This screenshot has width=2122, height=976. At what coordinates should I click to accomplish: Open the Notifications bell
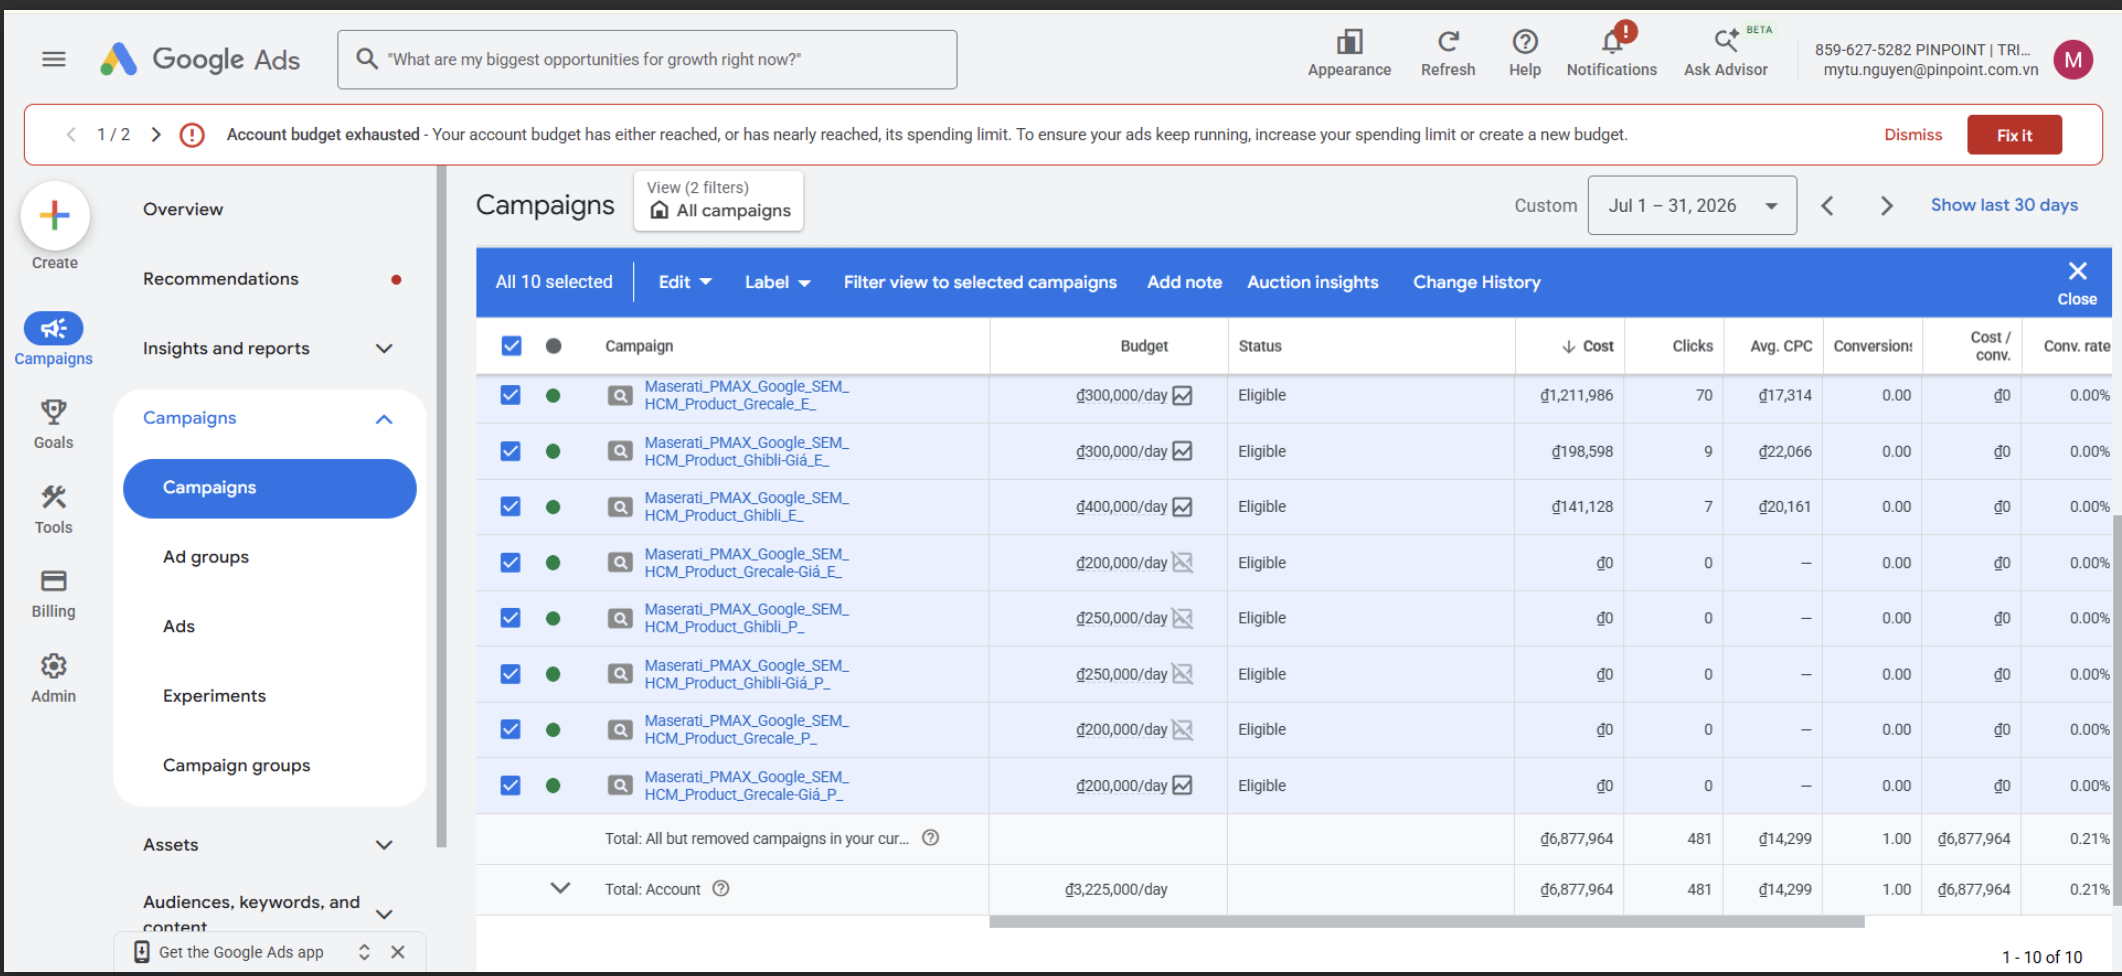tap(1612, 53)
